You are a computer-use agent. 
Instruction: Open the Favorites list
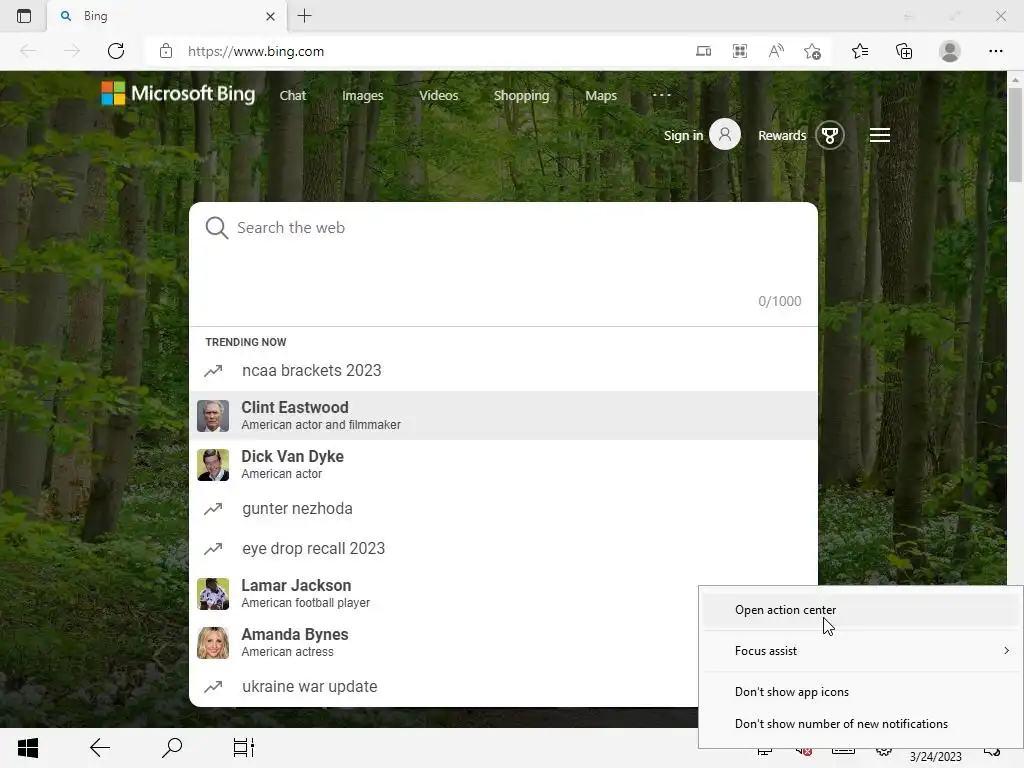[860, 51]
